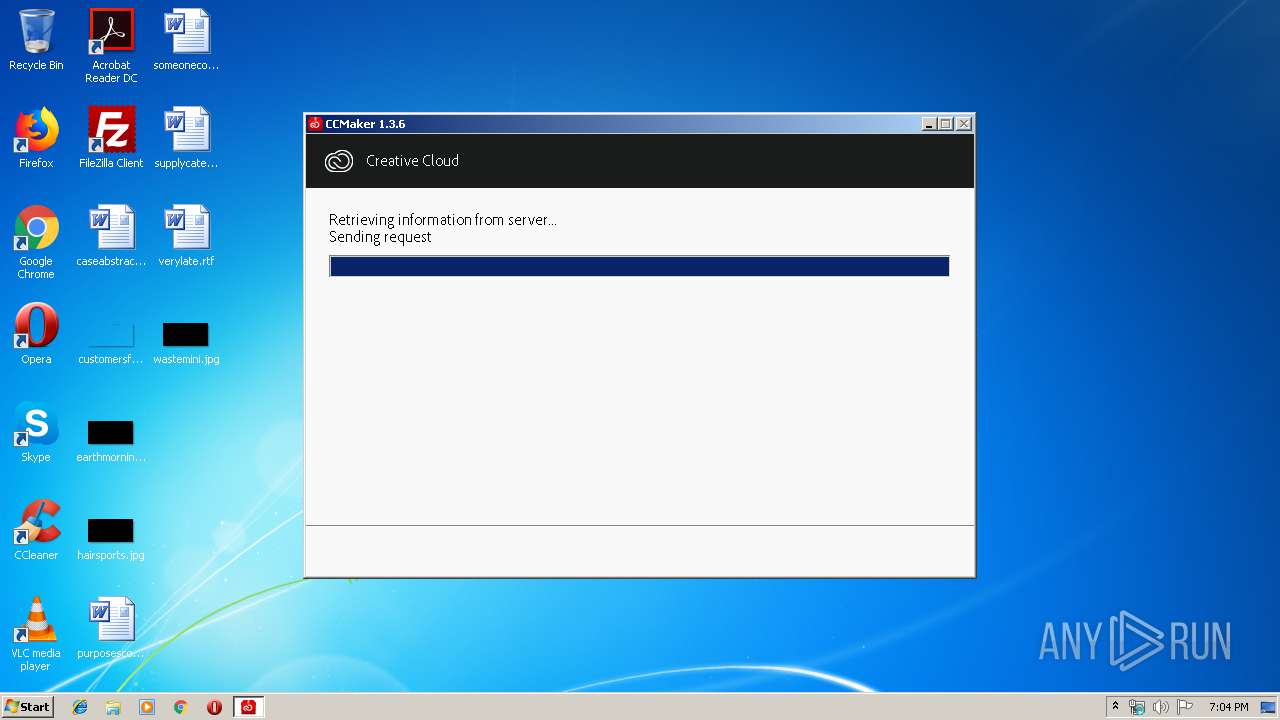The width and height of the screenshot is (1280, 720).
Task: Select the CCMaker taskbar button
Action: pos(248,707)
